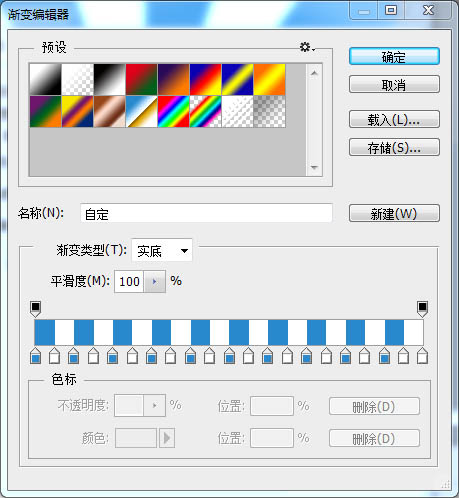
Task: Focus the 名称 name field containing 自定
Action: coord(206,213)
